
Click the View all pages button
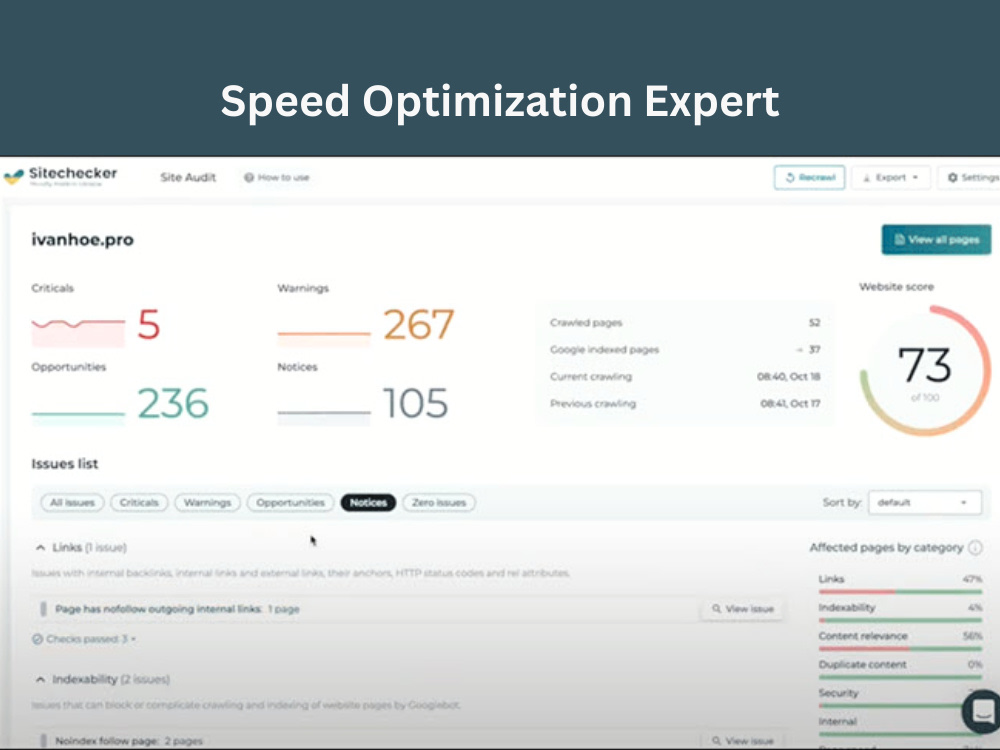936,239
